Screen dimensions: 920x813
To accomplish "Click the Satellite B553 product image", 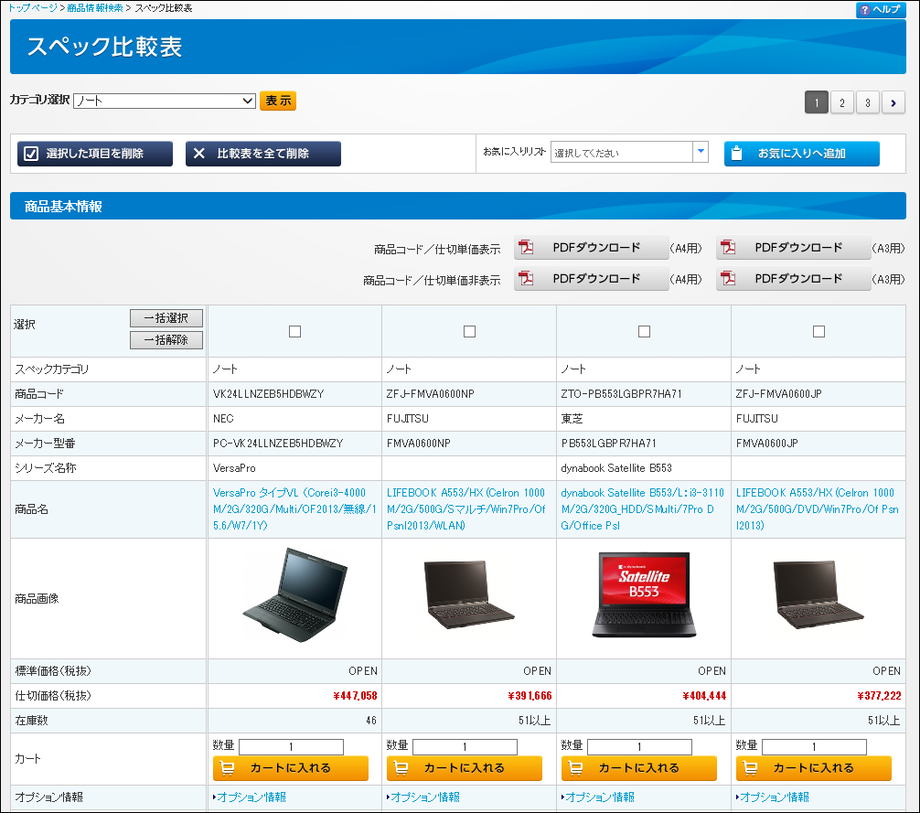I will coord(643,598).
